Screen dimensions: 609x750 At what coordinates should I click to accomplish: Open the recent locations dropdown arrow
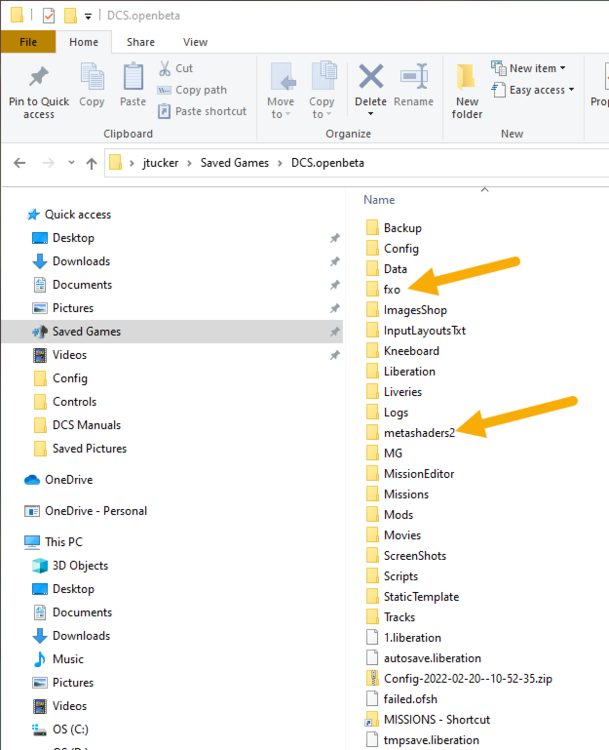(71, 163)
